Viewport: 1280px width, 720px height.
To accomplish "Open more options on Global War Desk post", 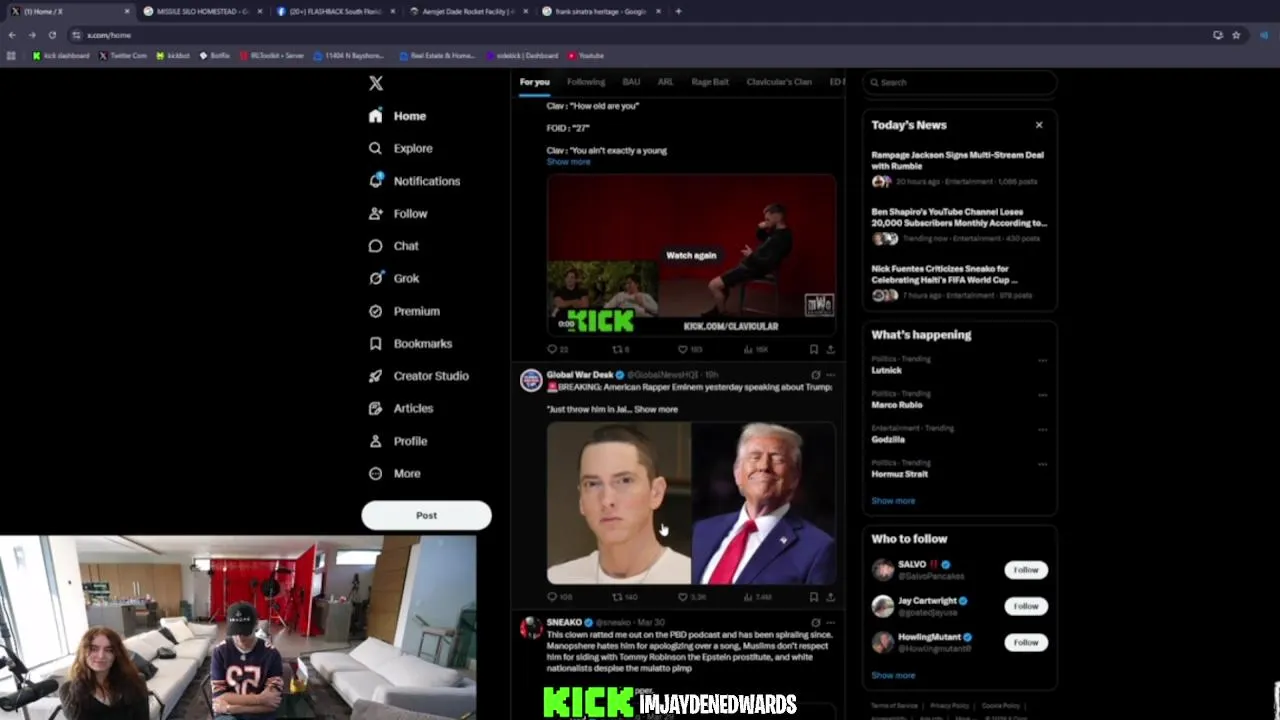I will (x=830, y=375).
